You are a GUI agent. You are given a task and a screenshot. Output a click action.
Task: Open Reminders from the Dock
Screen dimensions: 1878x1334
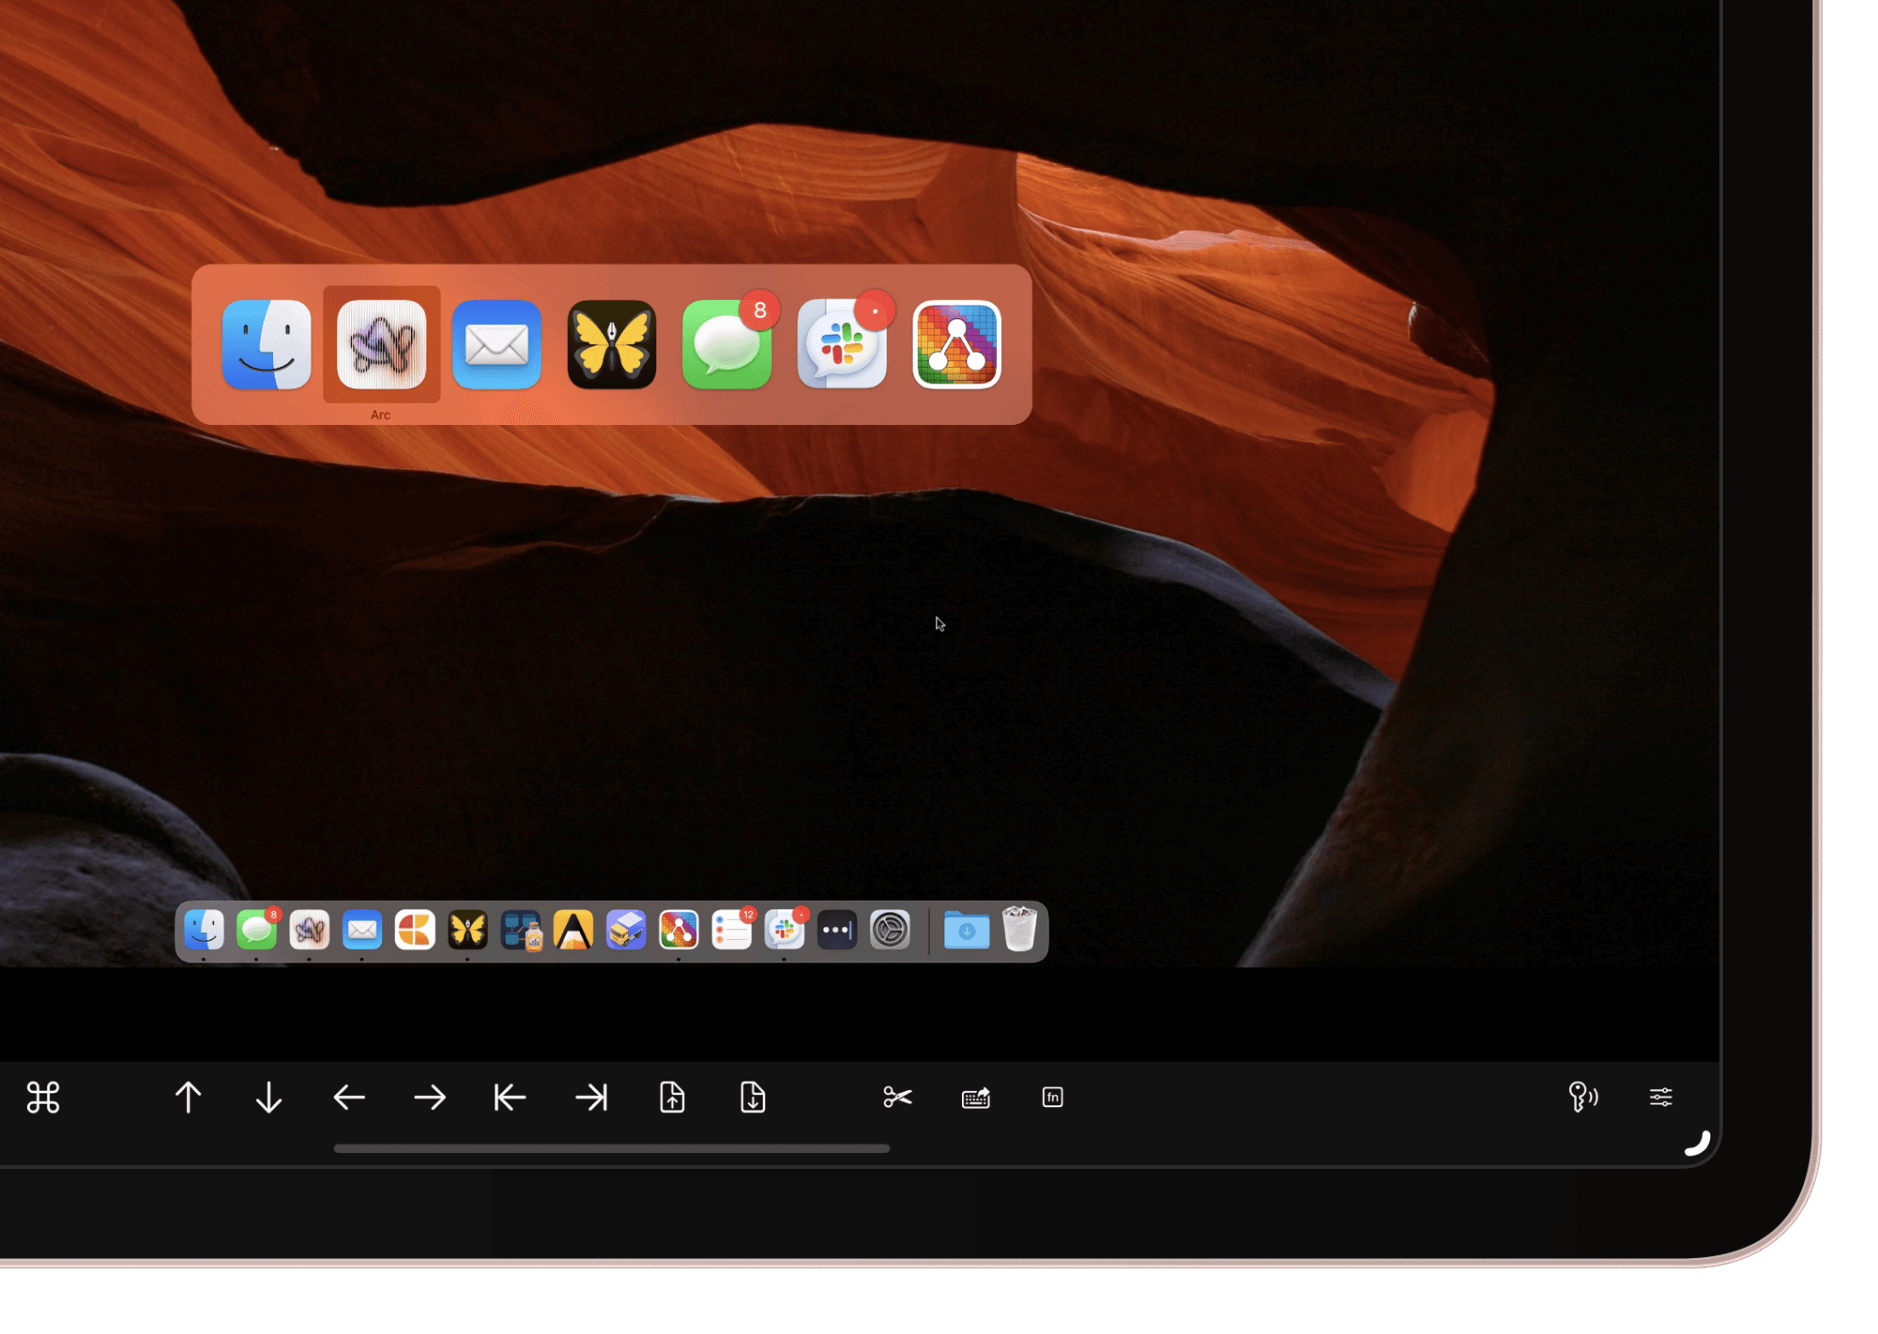(732, 930)
